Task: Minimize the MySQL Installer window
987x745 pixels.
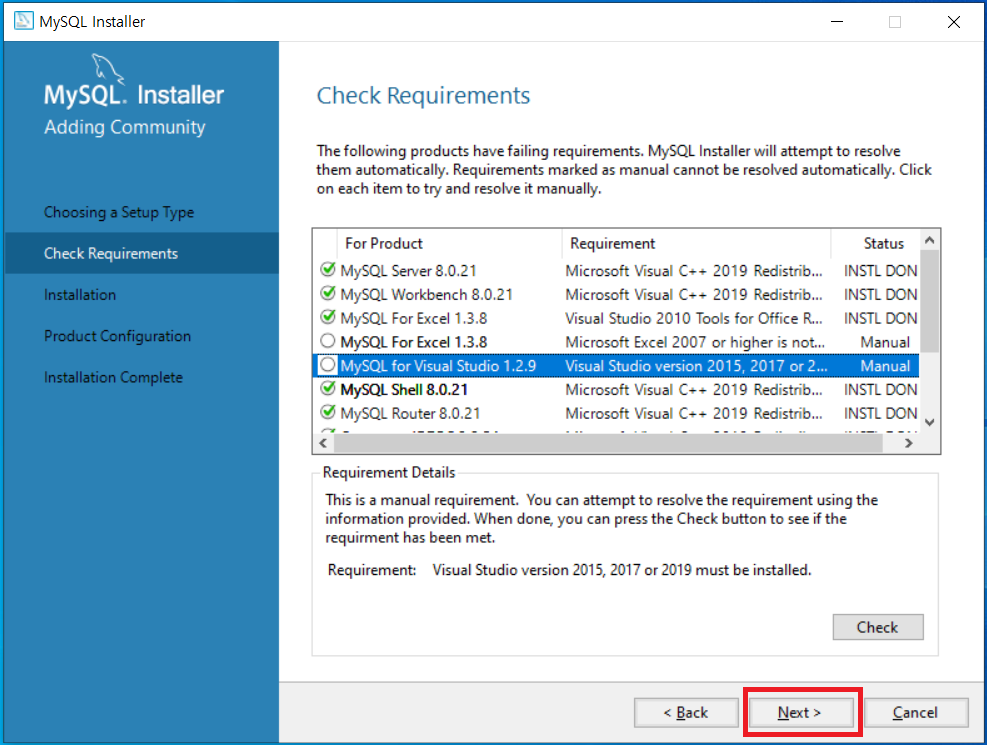Action: coord(837,21)
